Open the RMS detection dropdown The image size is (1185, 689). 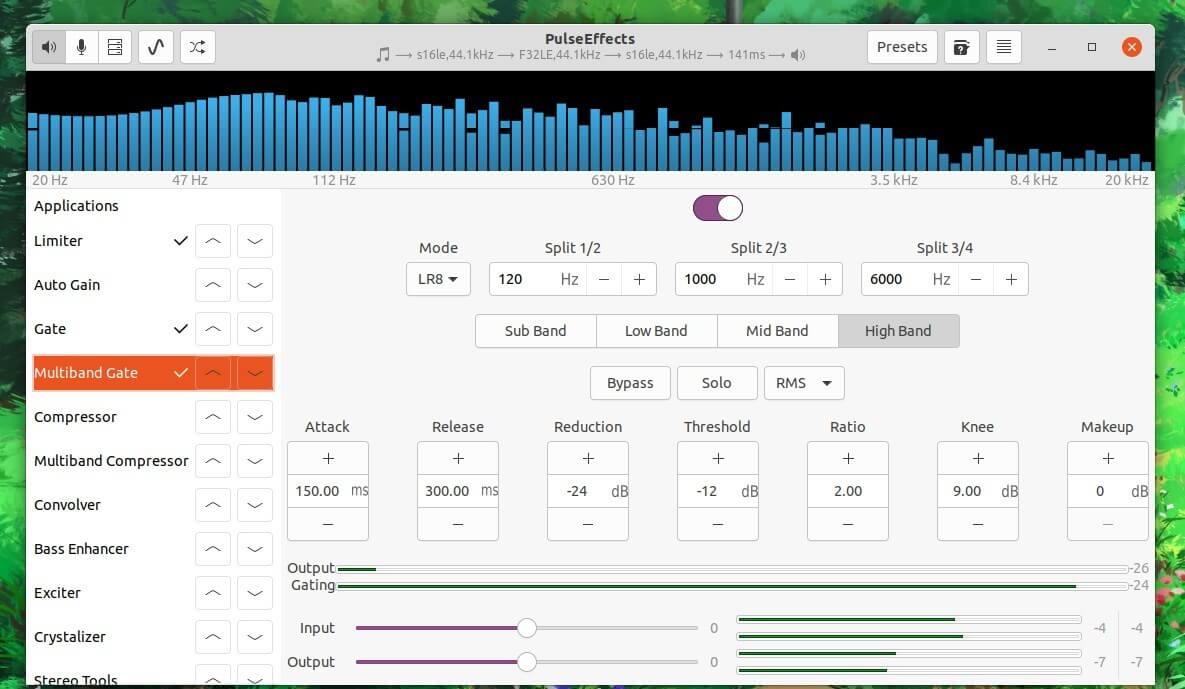pyautogui.click(x=804, y=383)
